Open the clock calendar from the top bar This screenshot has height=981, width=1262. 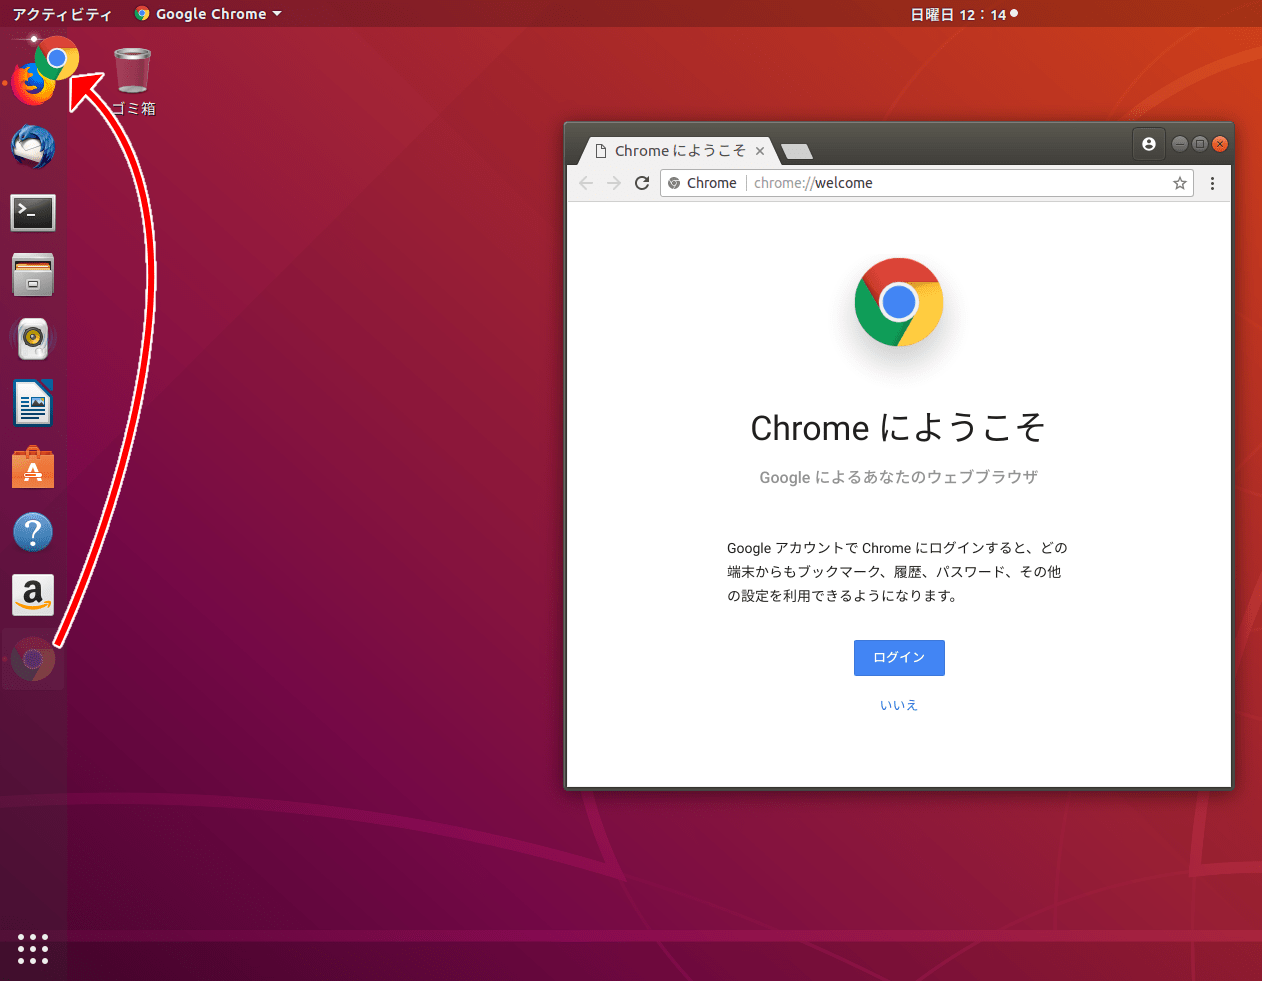click(963, 13)
